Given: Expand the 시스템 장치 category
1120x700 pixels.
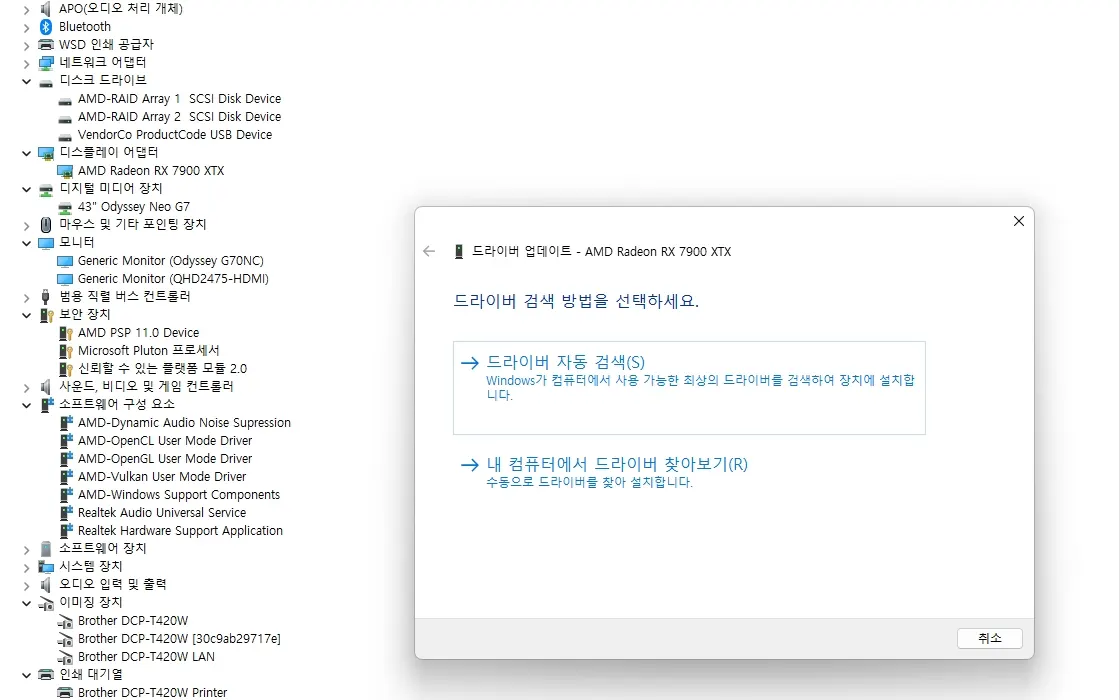Looking at the screenshot, I should tap(26, 567).
